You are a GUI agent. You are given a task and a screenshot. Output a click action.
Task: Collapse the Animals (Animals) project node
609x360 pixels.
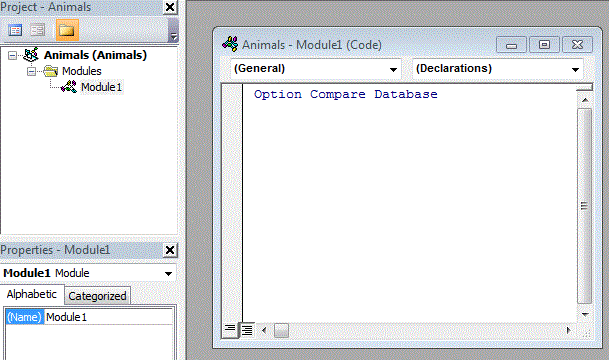(12, 56)
